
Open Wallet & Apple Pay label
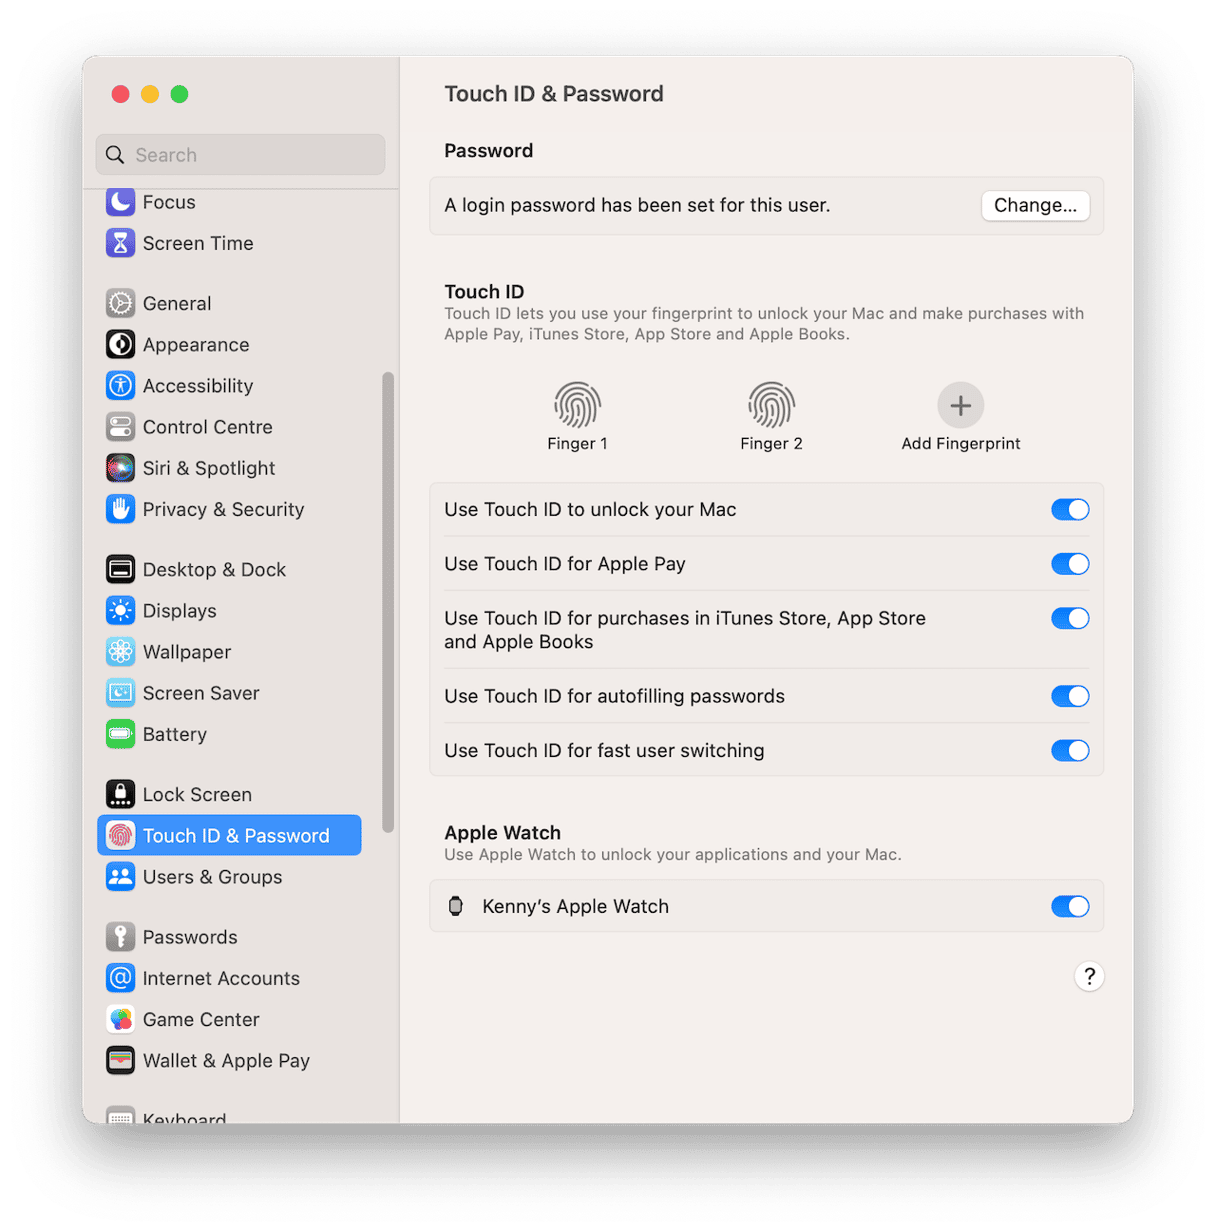click(x=226, y=1060)
